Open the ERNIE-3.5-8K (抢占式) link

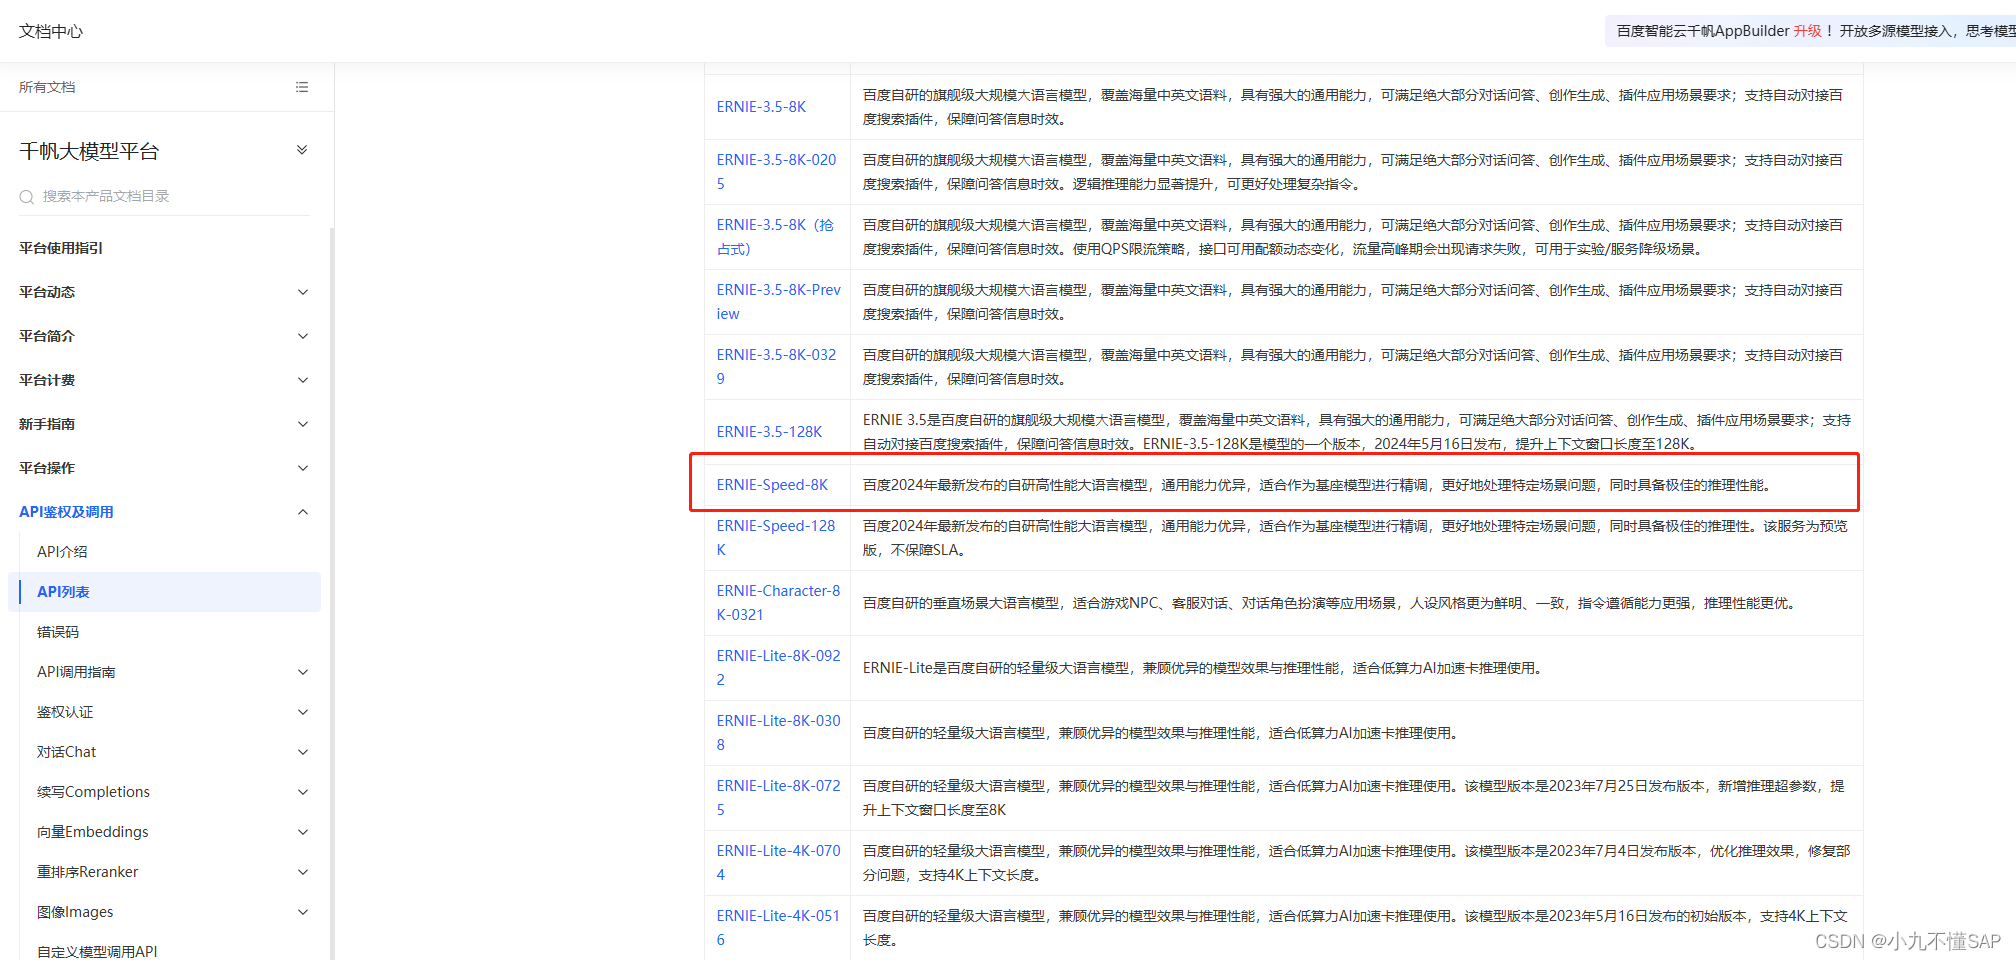click(x=775, y=237)
